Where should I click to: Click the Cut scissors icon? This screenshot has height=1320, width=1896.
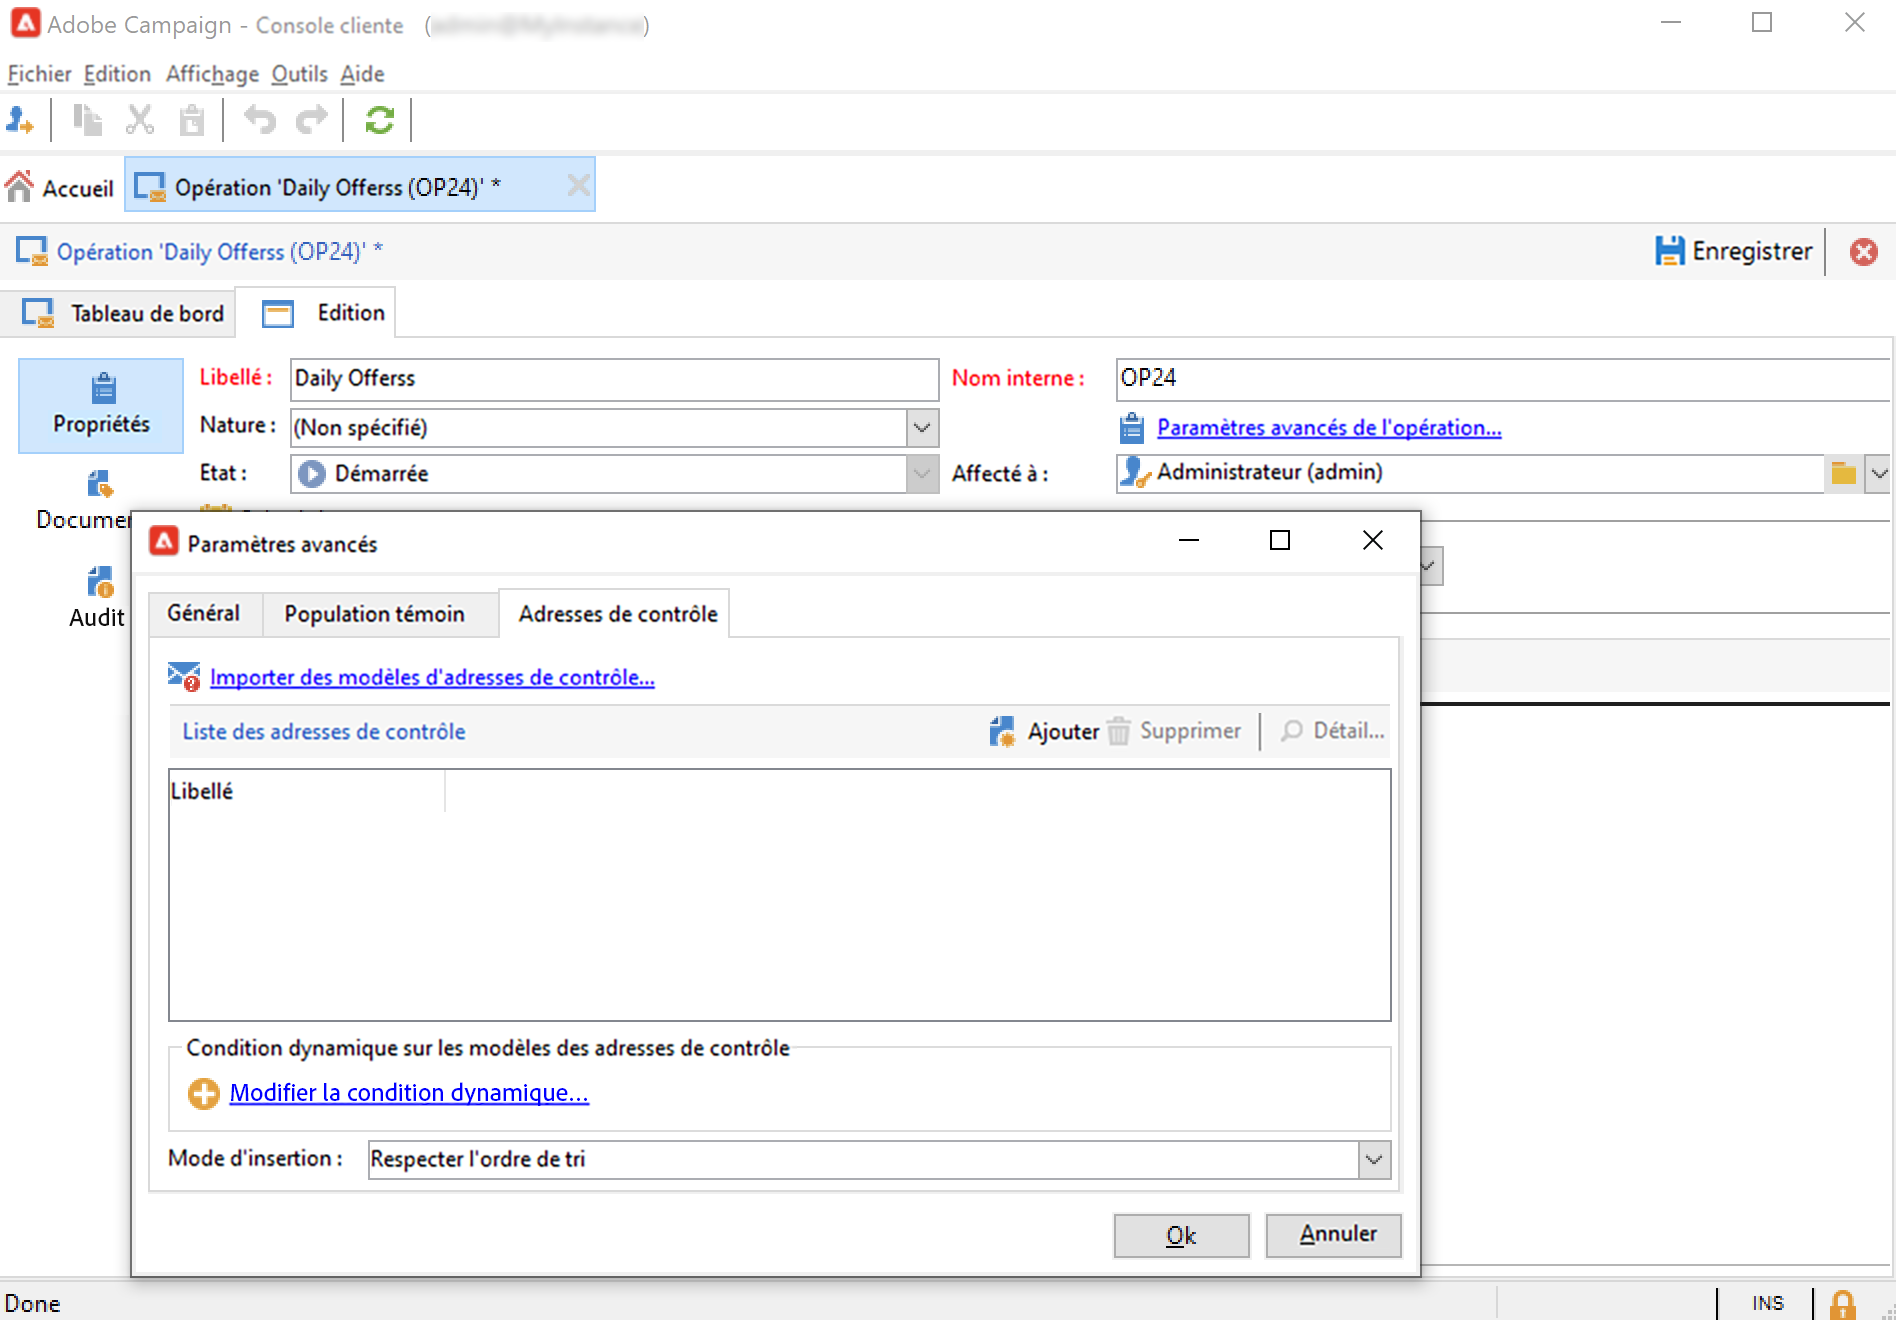[x=139, y=121]
